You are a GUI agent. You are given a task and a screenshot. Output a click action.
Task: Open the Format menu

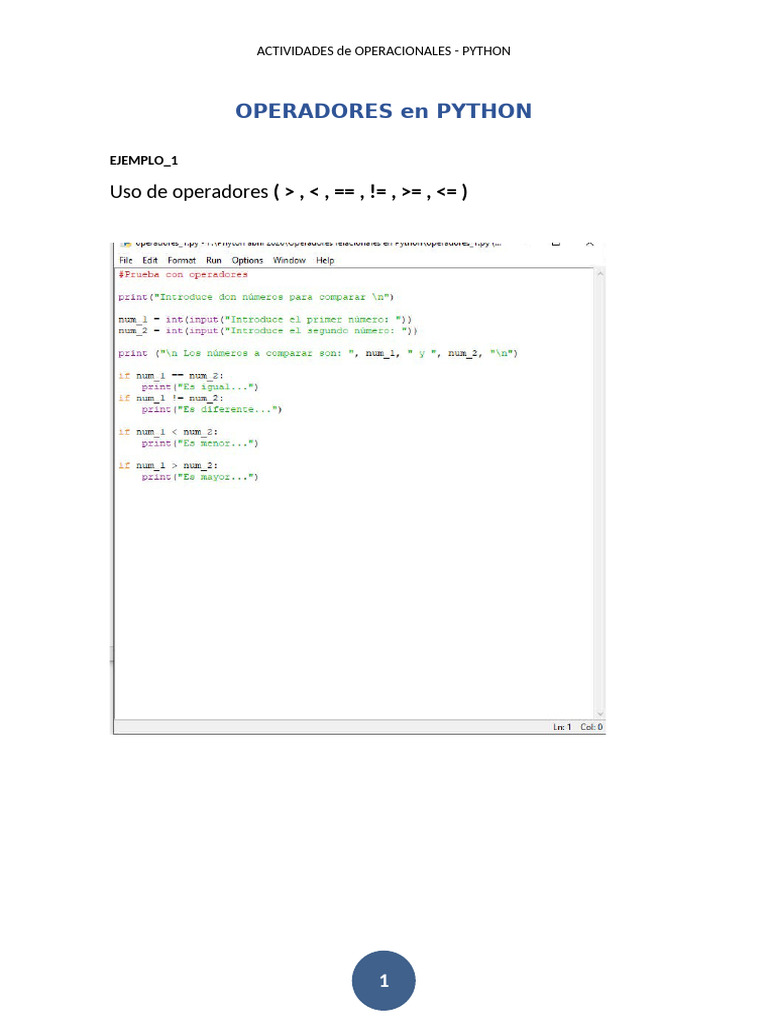point(182,260)
